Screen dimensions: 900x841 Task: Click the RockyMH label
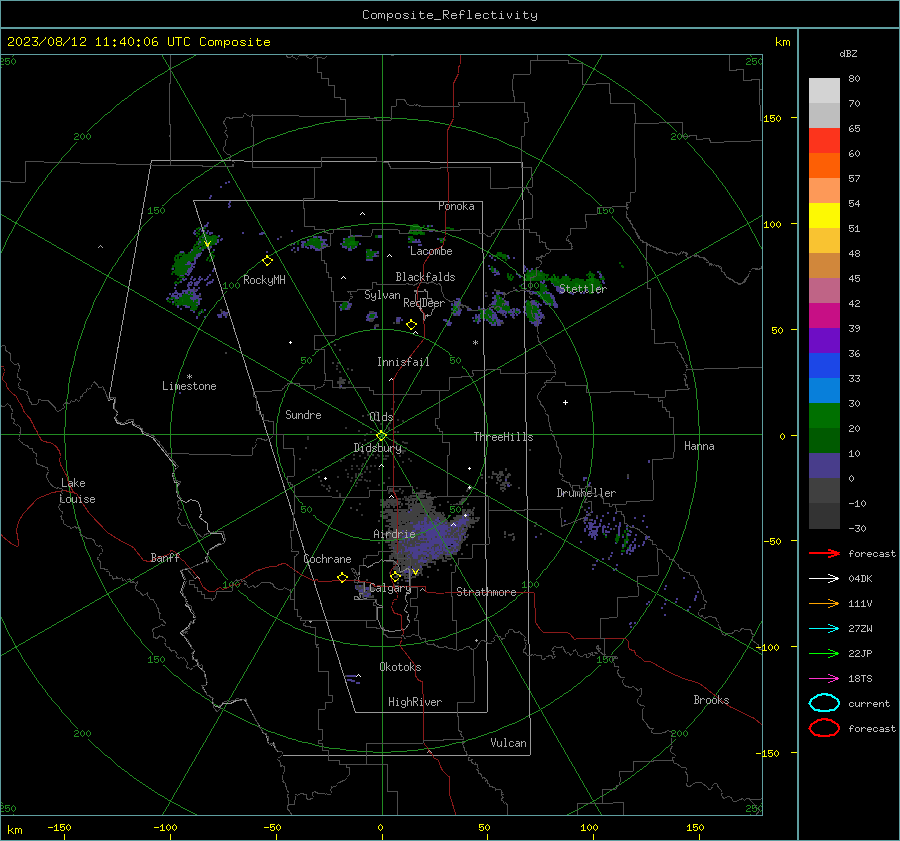(x=264, y=280)
